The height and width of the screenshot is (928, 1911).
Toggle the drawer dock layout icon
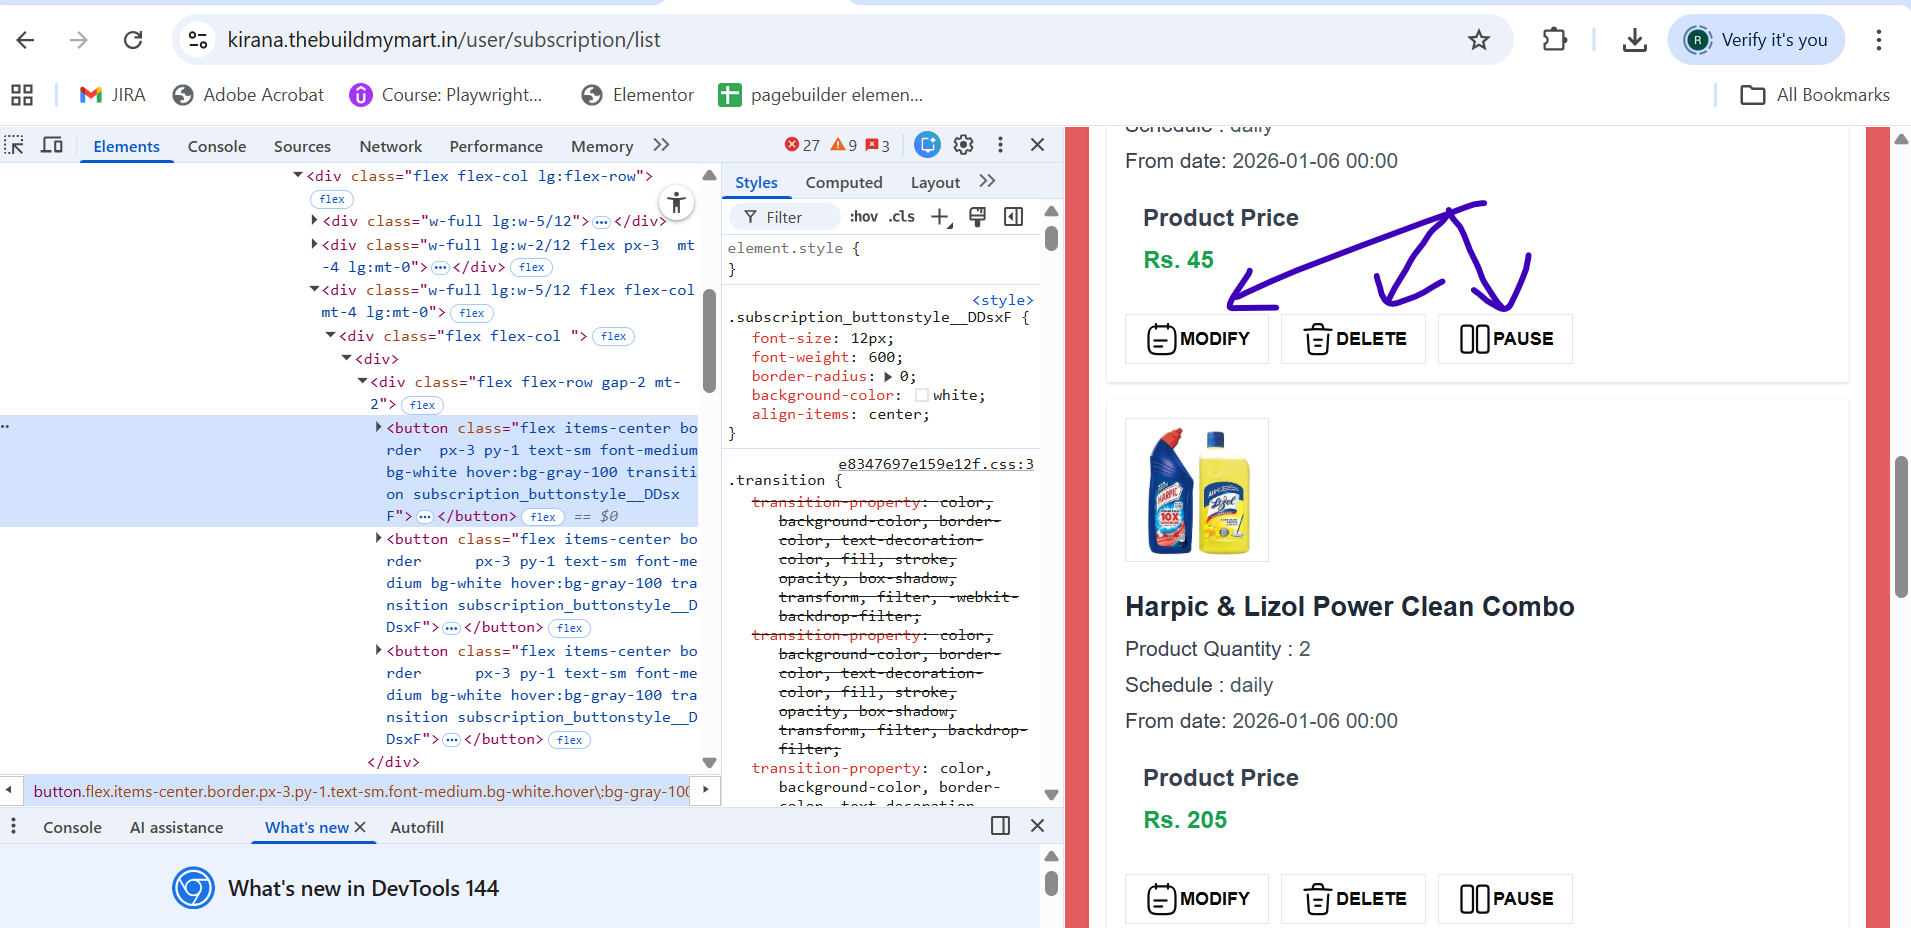pos(1000,825)
